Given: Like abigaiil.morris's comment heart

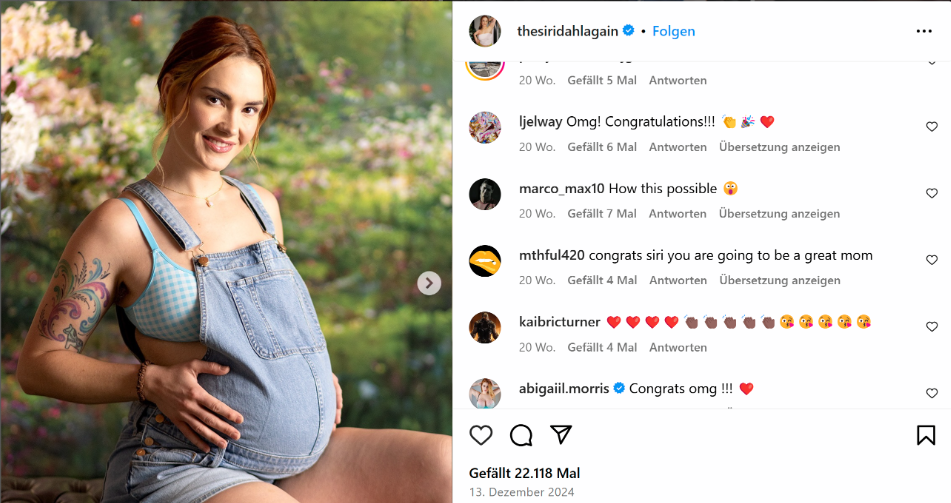Looking at the screenshot, I should pos(932,393).
